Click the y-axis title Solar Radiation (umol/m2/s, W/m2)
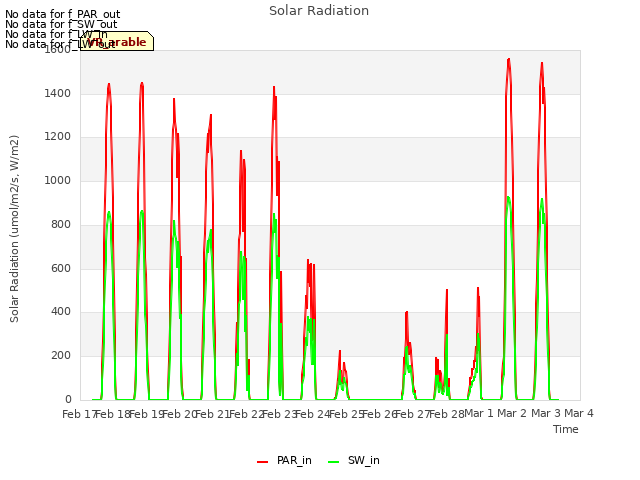The height and width of the screenshot is (480, 640). tap(14, 229)
